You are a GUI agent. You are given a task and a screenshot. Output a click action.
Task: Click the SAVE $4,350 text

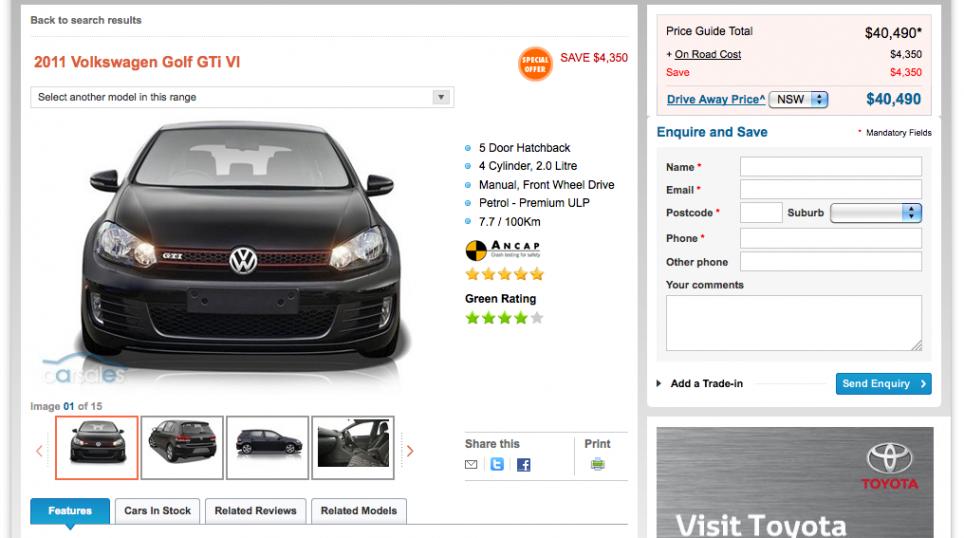(x=594, y=58)
